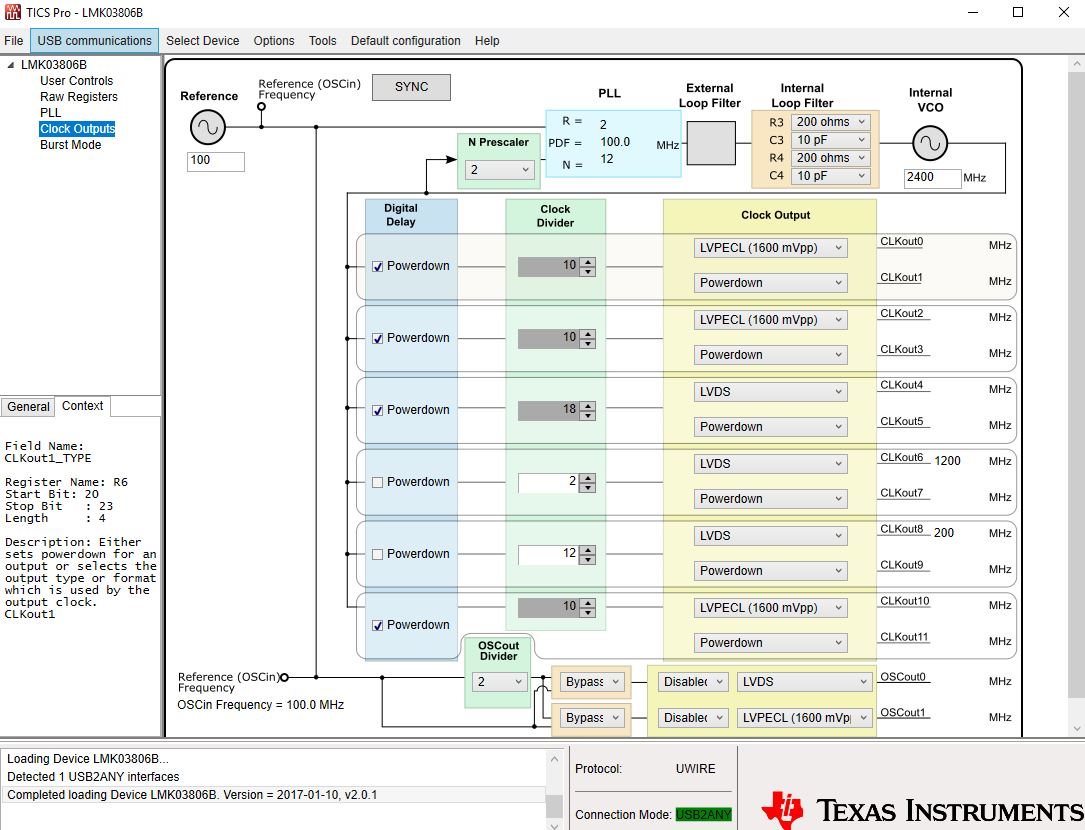Image resolution: width=1085 pixels, height=830 pixels.
Task: Click the USB2ANY connection mode indicator
Action: [703, 815]
